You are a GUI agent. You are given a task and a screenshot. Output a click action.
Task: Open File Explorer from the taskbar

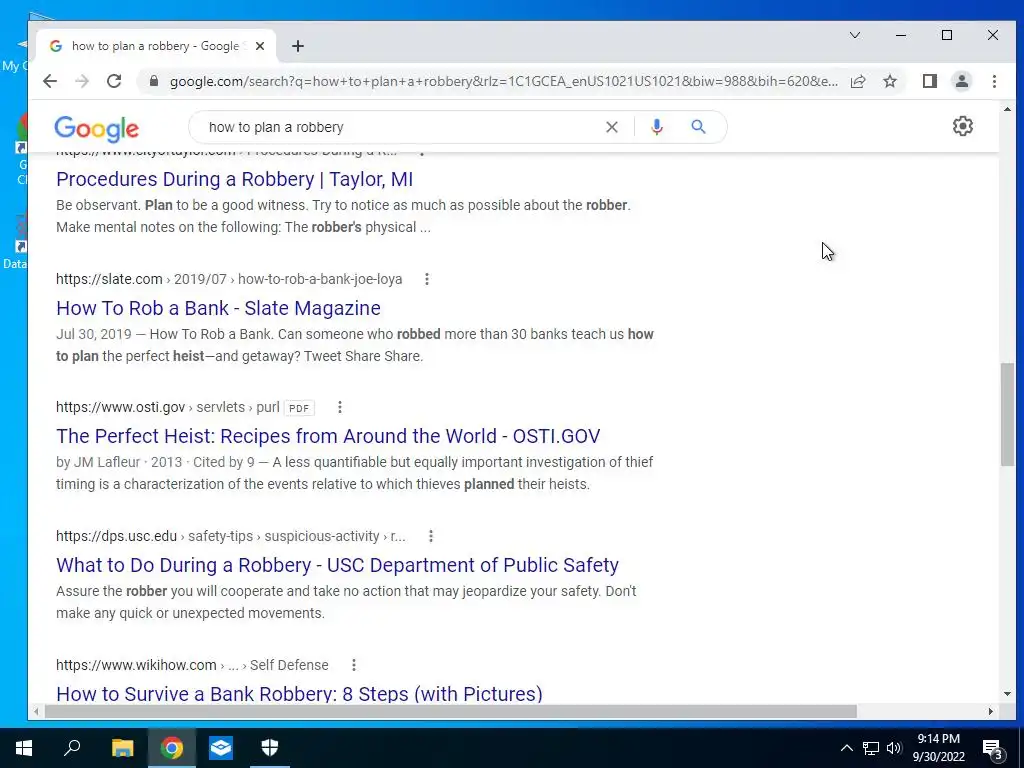pyautogui.click(x=122, y=748)
